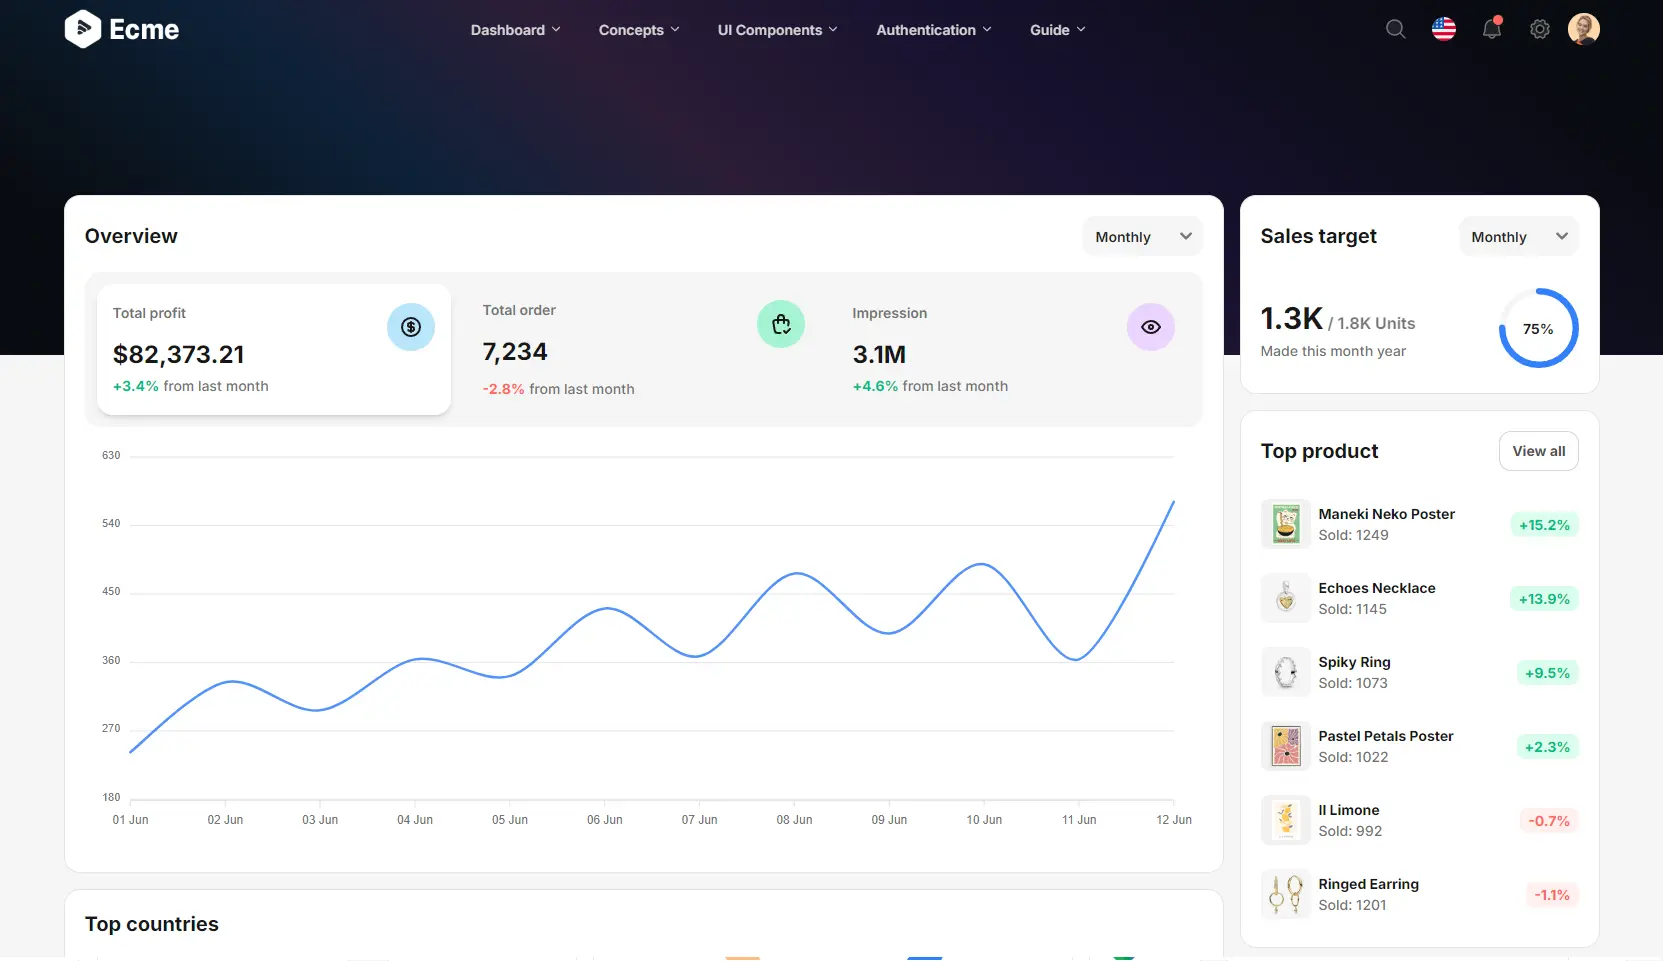Click the Ecme logo

click(x=121, y=29)
